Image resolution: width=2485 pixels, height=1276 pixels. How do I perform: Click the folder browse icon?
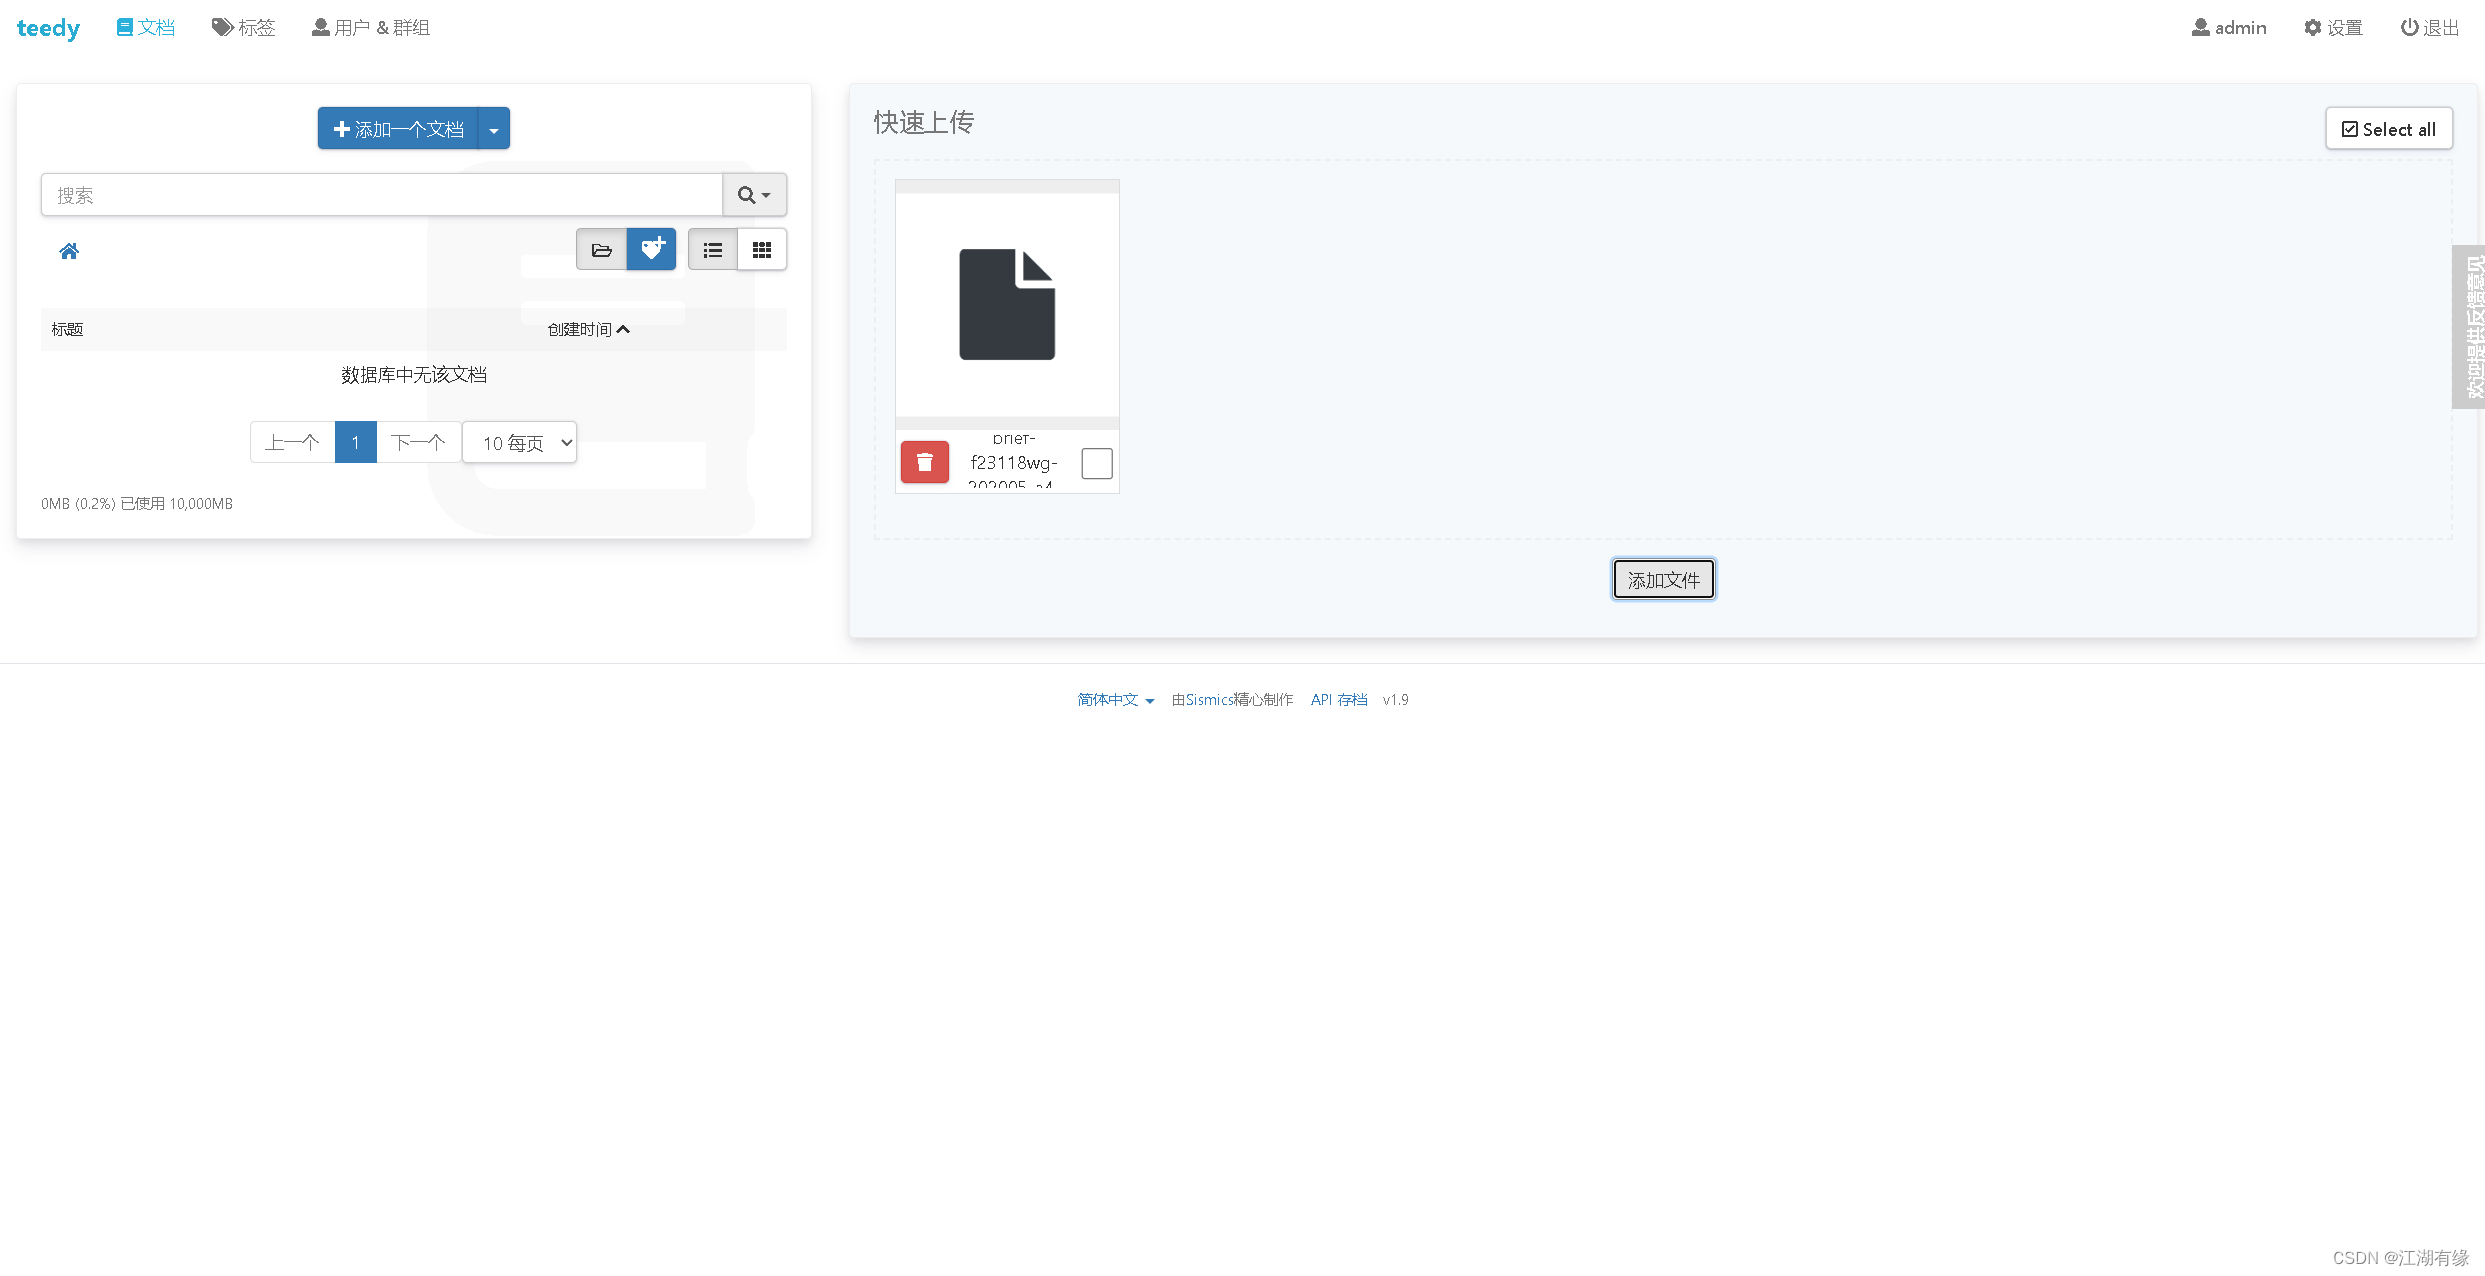(x=602, y=249)
